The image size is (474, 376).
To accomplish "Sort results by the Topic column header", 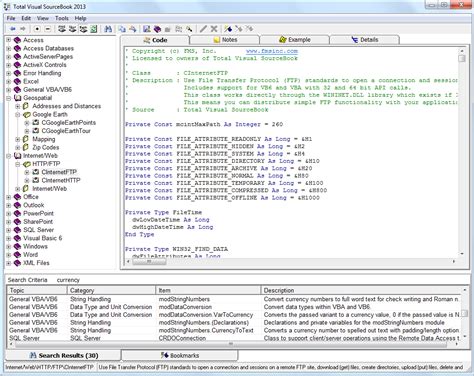I will coord(37,290).
